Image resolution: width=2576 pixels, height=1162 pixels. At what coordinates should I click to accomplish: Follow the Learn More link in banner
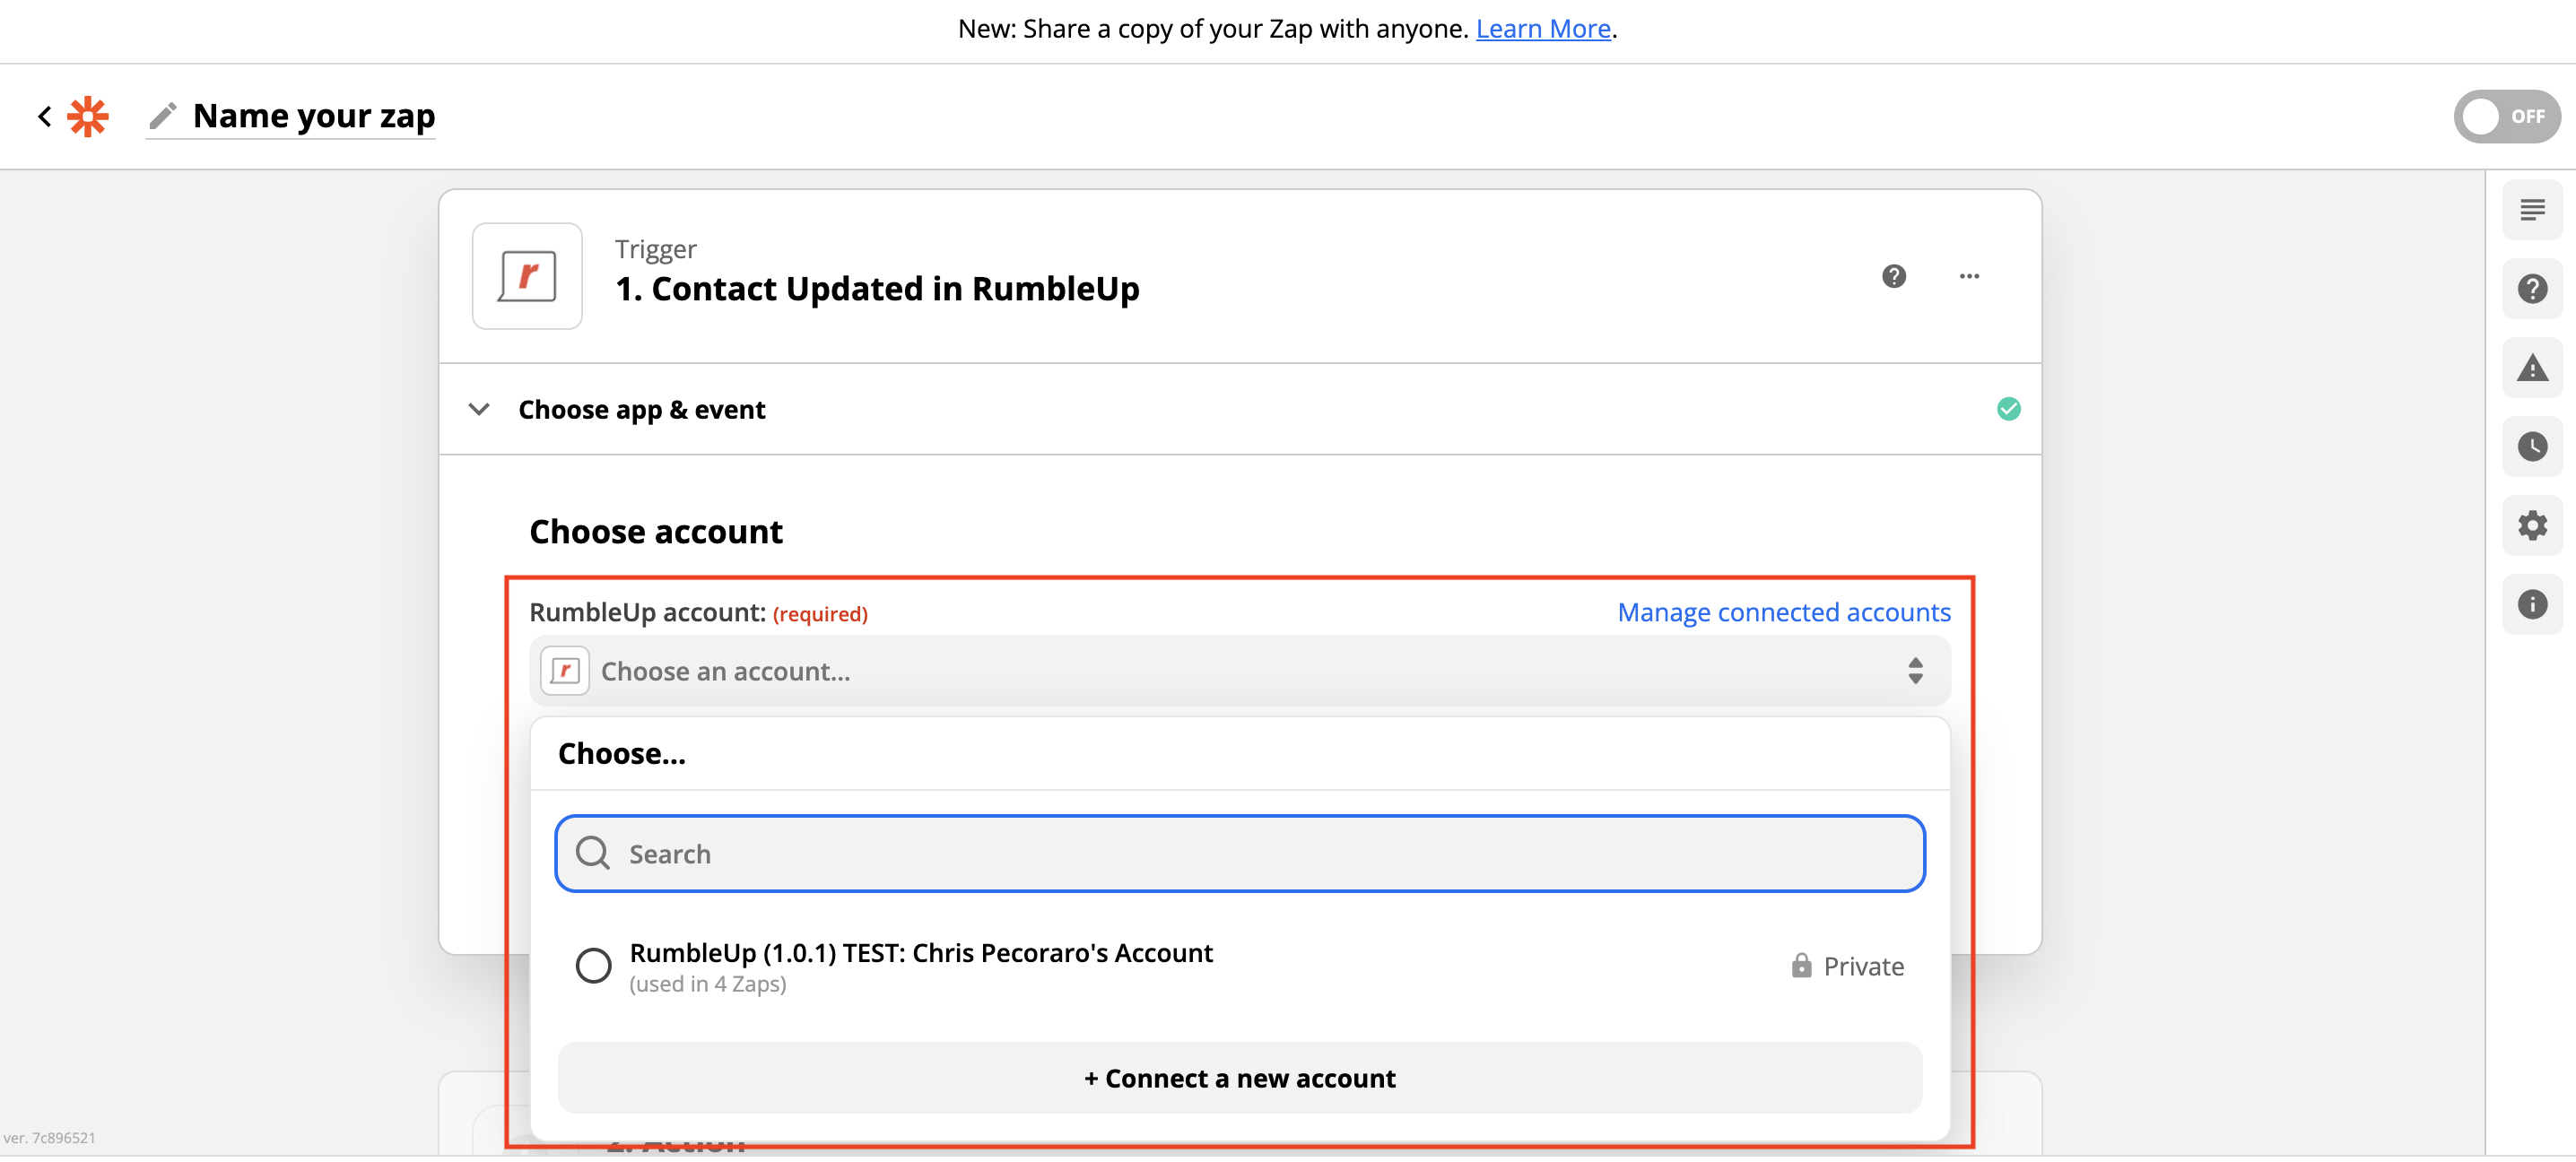coord(1542,29)
